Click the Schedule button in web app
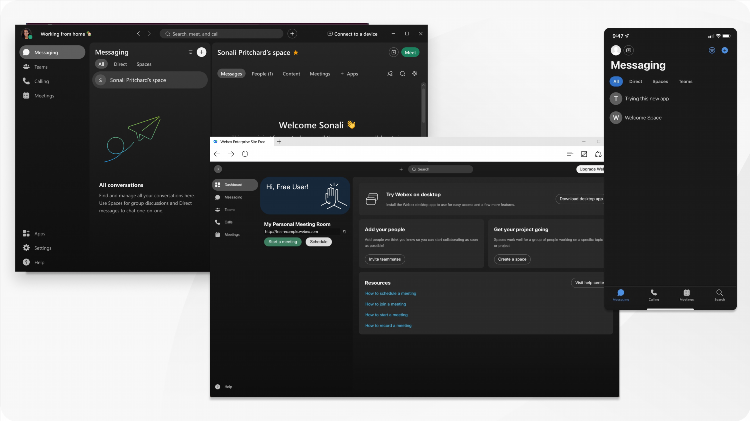 319,242
